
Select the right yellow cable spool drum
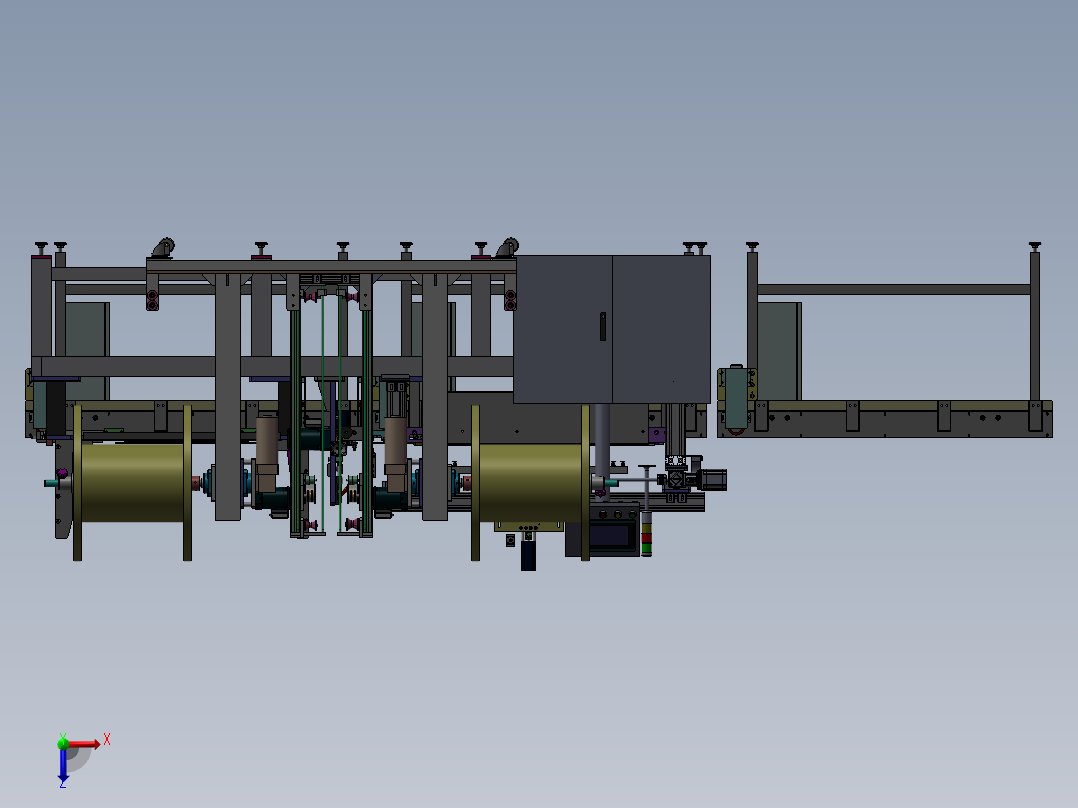[x=530, y=482]
